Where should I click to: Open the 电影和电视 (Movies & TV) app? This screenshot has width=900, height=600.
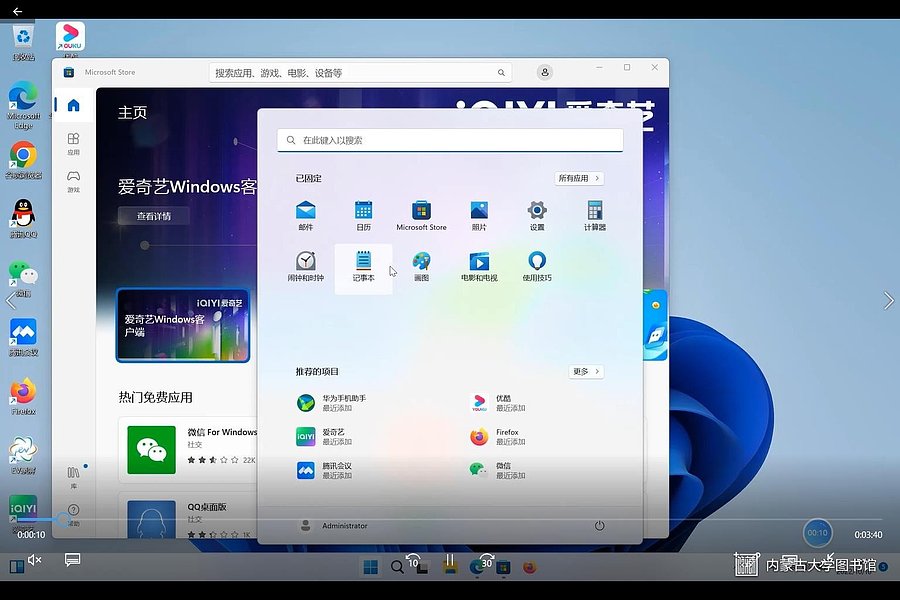coord(479,266)
